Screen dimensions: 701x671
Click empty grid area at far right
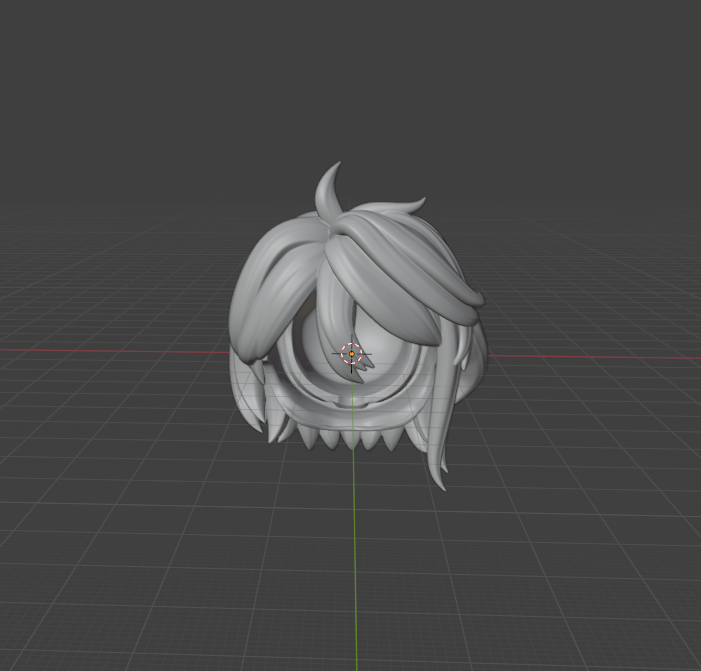[x=640, y=450]
